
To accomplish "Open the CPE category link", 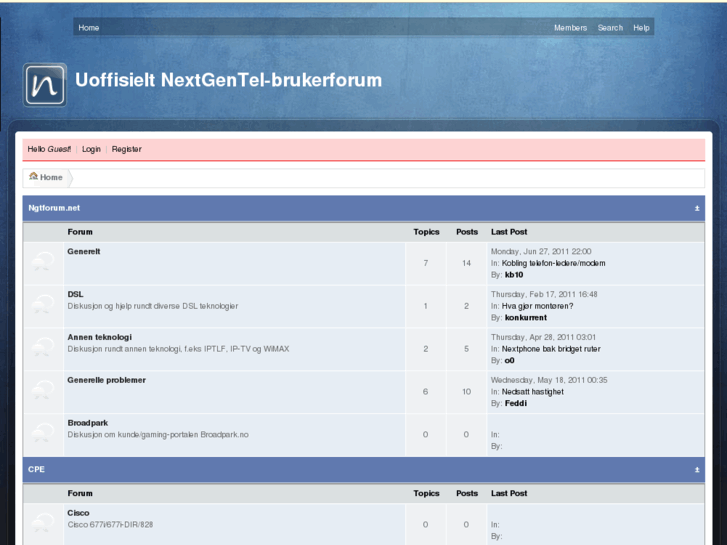I will 36,469.
